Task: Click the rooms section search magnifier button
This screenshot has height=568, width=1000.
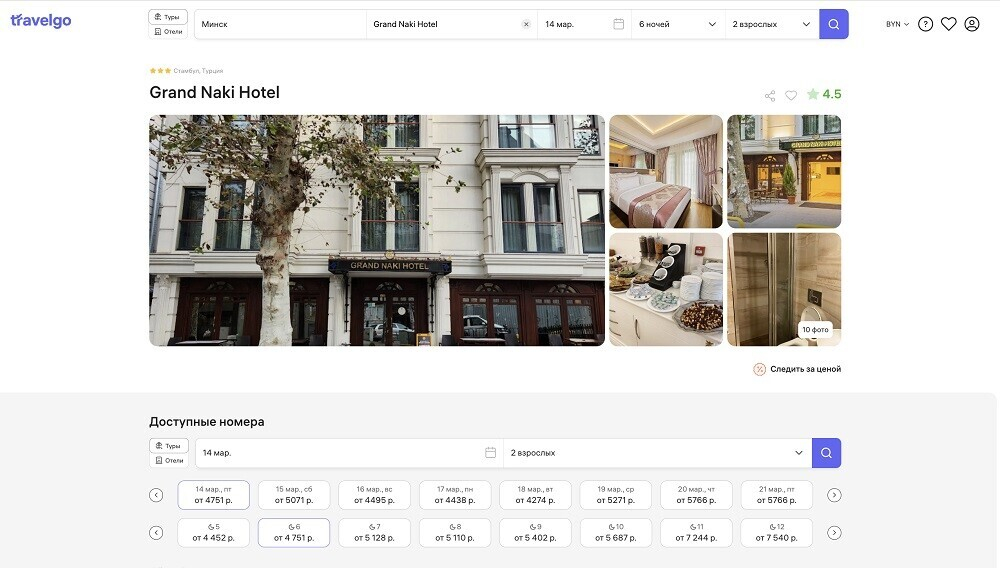Action: 826,453
